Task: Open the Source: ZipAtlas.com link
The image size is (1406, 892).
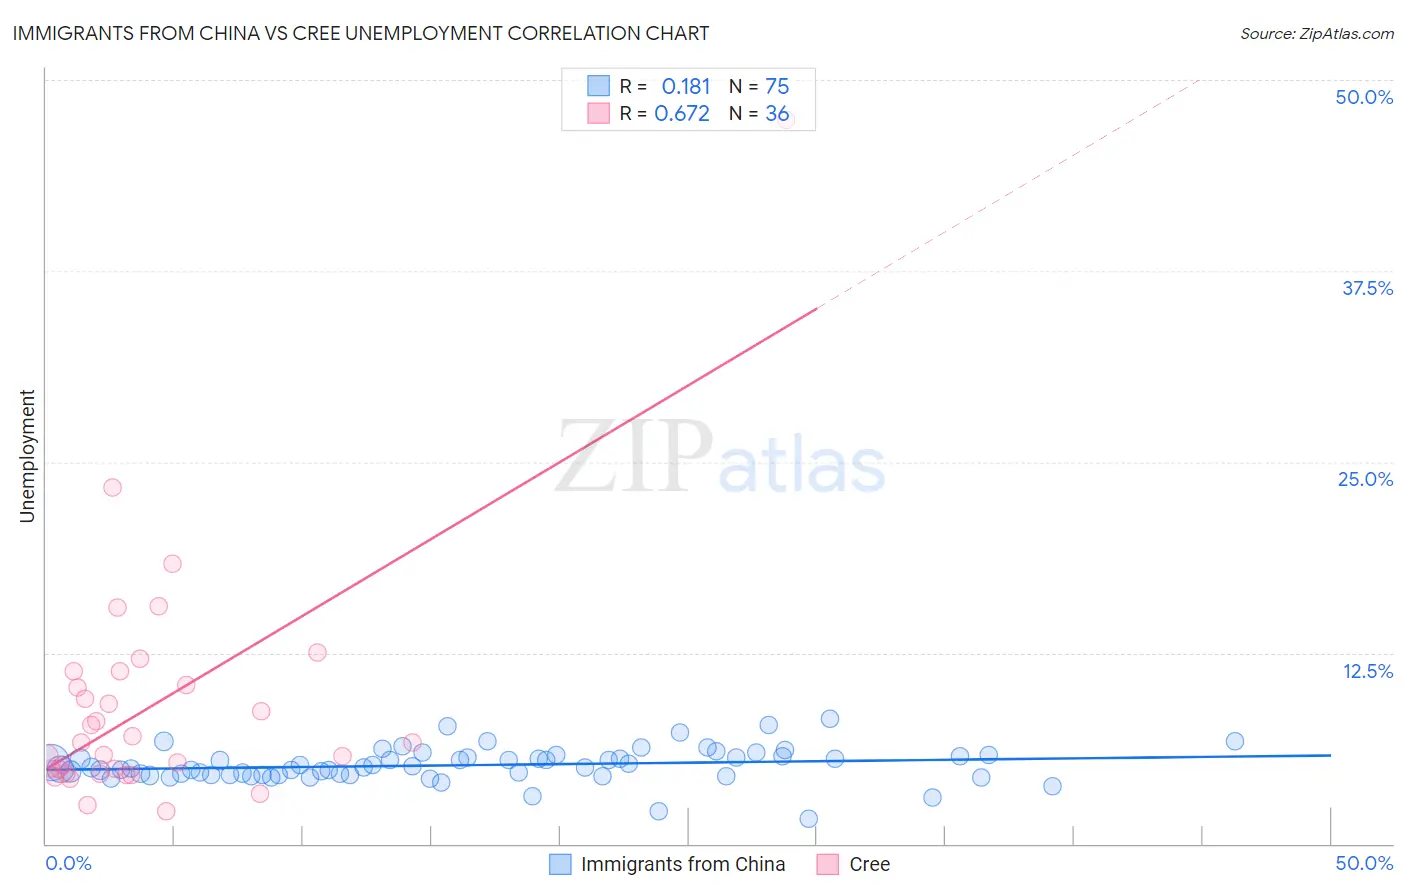Action: [x=1317, y=33]
